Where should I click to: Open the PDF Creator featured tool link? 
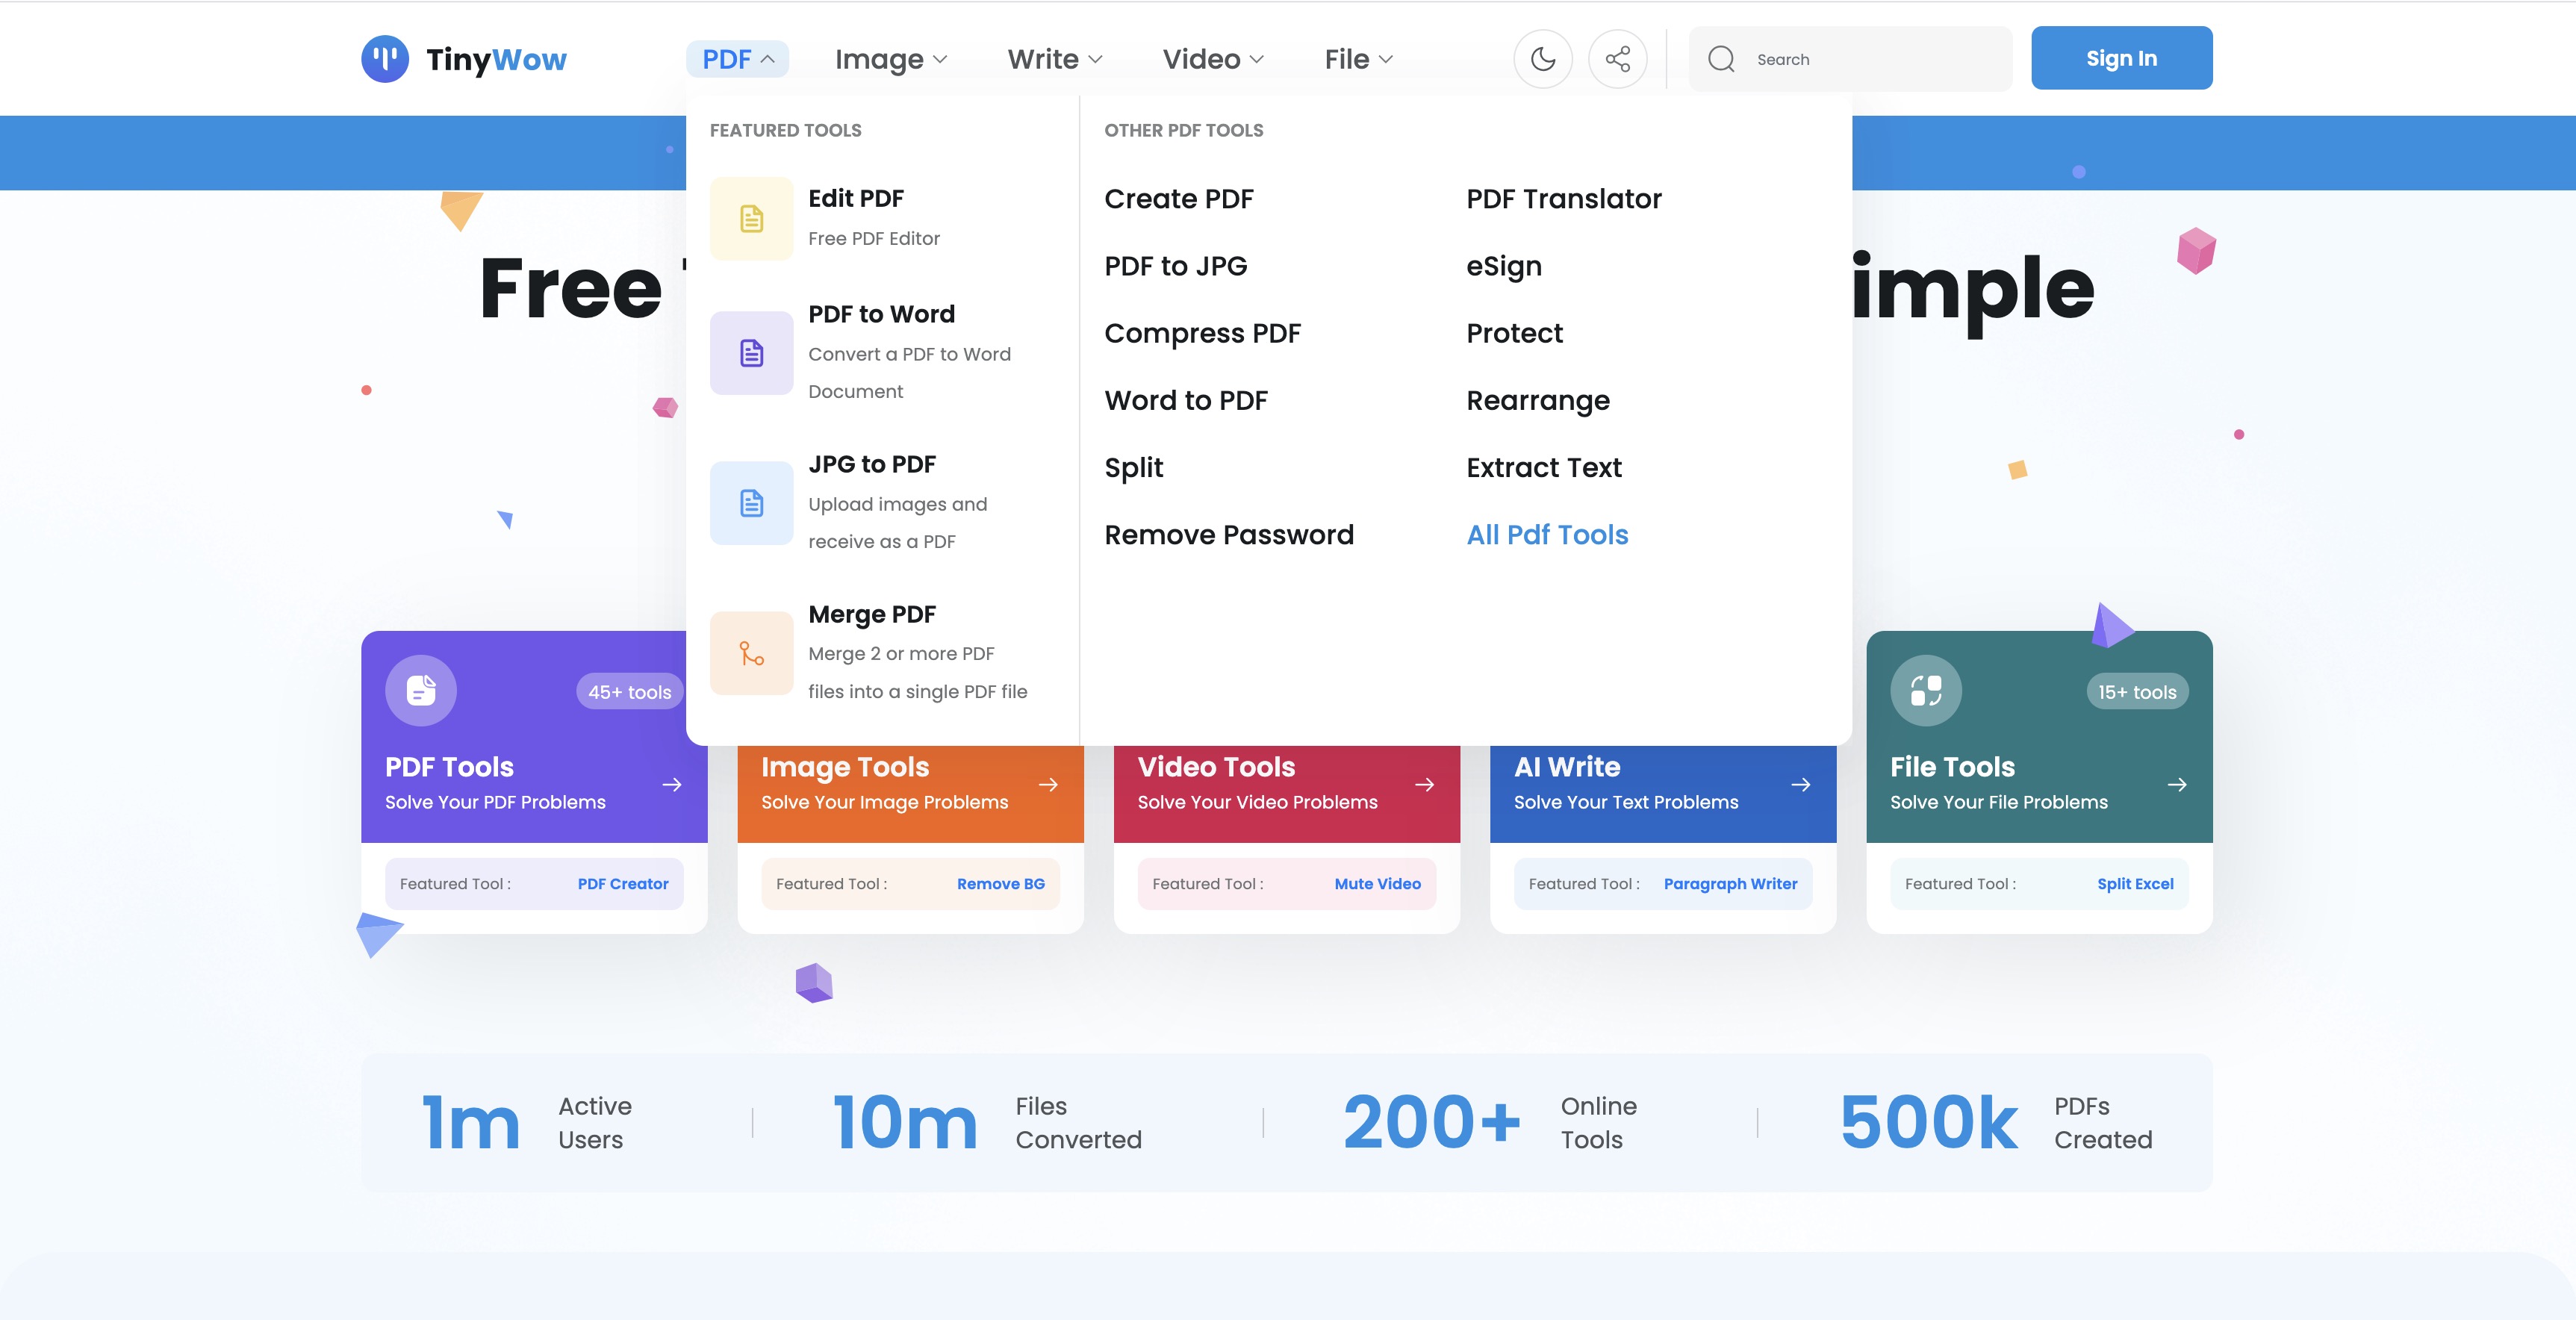click(622, 884)
